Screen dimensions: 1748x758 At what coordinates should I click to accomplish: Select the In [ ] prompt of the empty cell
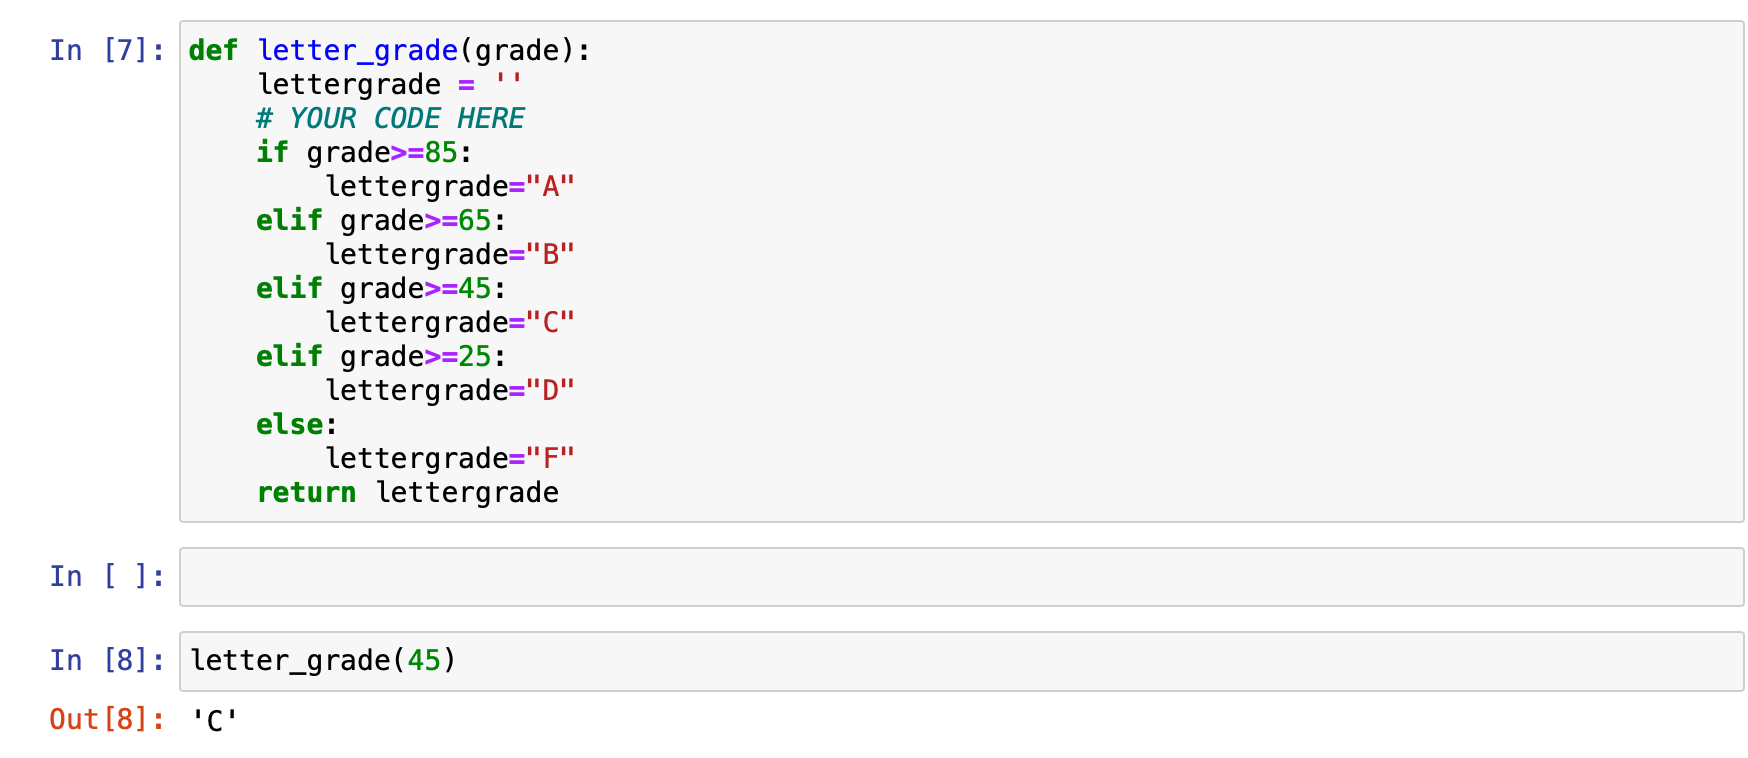tap(107, 576)
